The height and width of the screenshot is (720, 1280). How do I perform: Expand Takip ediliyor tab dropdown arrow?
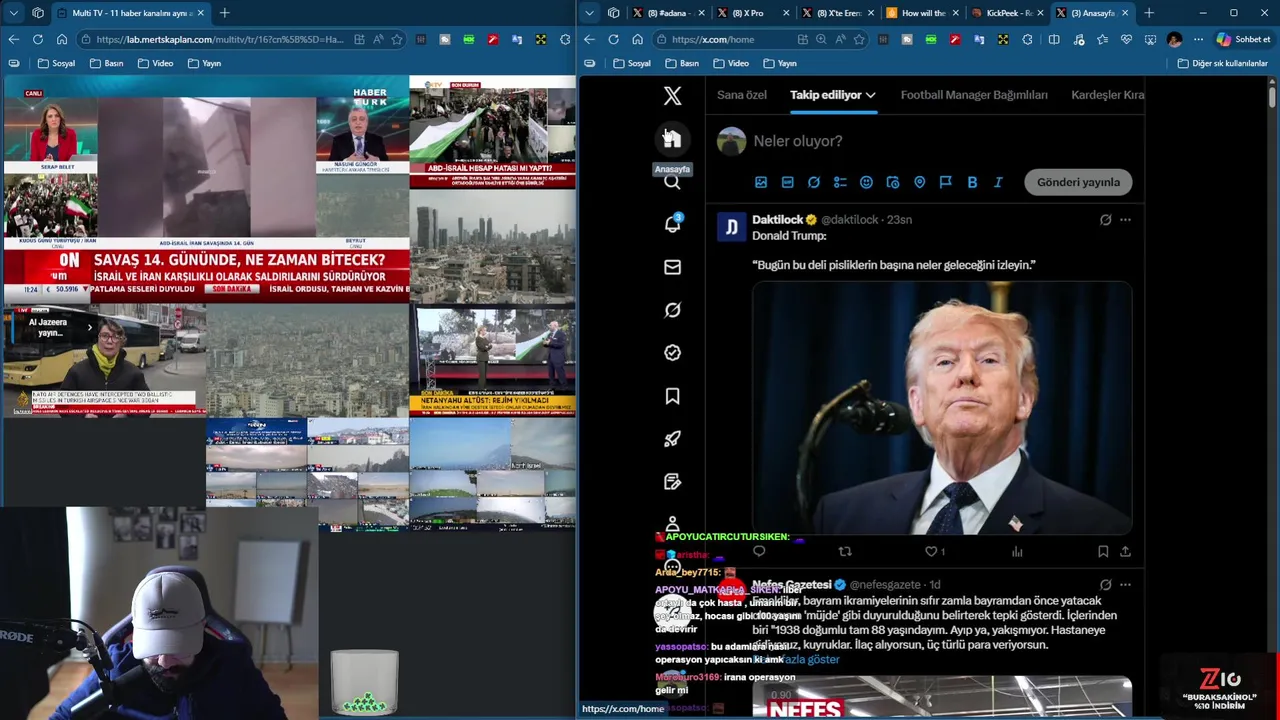coord(870,95)
